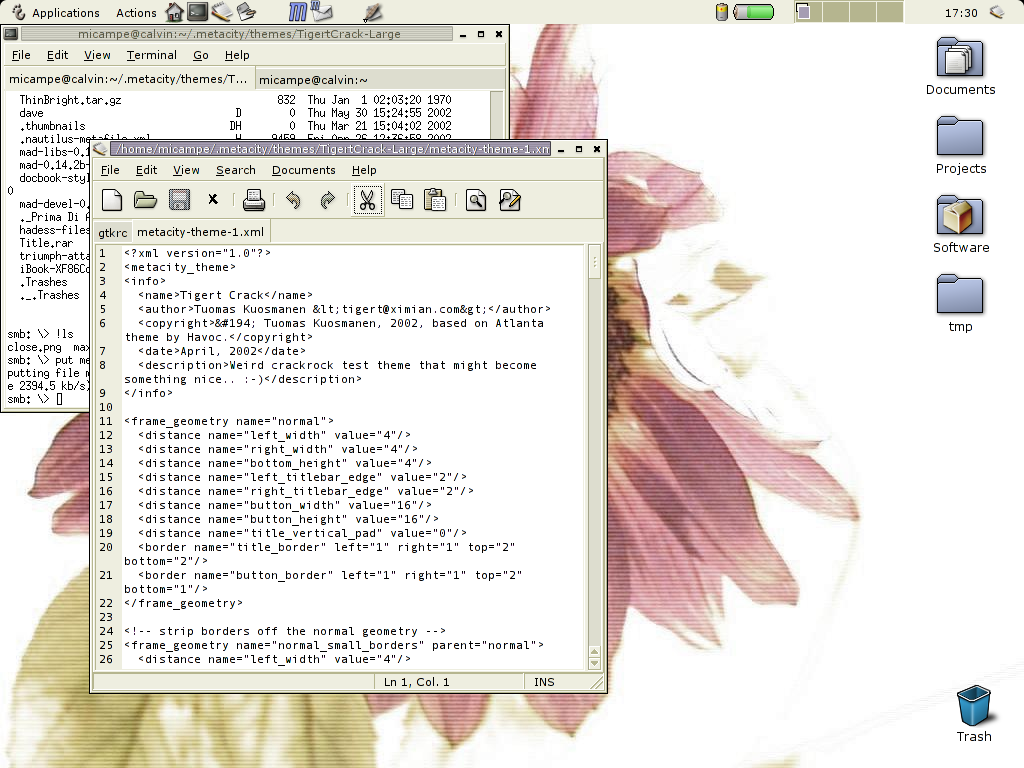Save the file using the floppy disk icon
The image size is (1024, 768).
180,201
